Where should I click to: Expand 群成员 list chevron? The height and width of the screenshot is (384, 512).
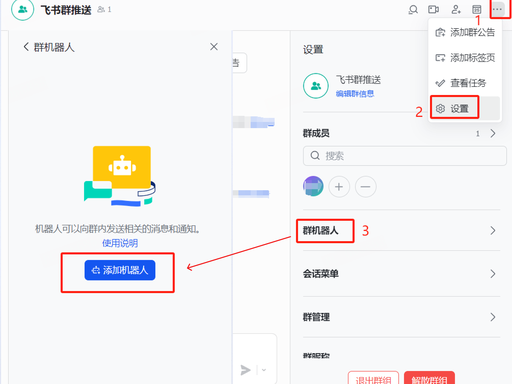pyautogui.click(x=493, y=133)
